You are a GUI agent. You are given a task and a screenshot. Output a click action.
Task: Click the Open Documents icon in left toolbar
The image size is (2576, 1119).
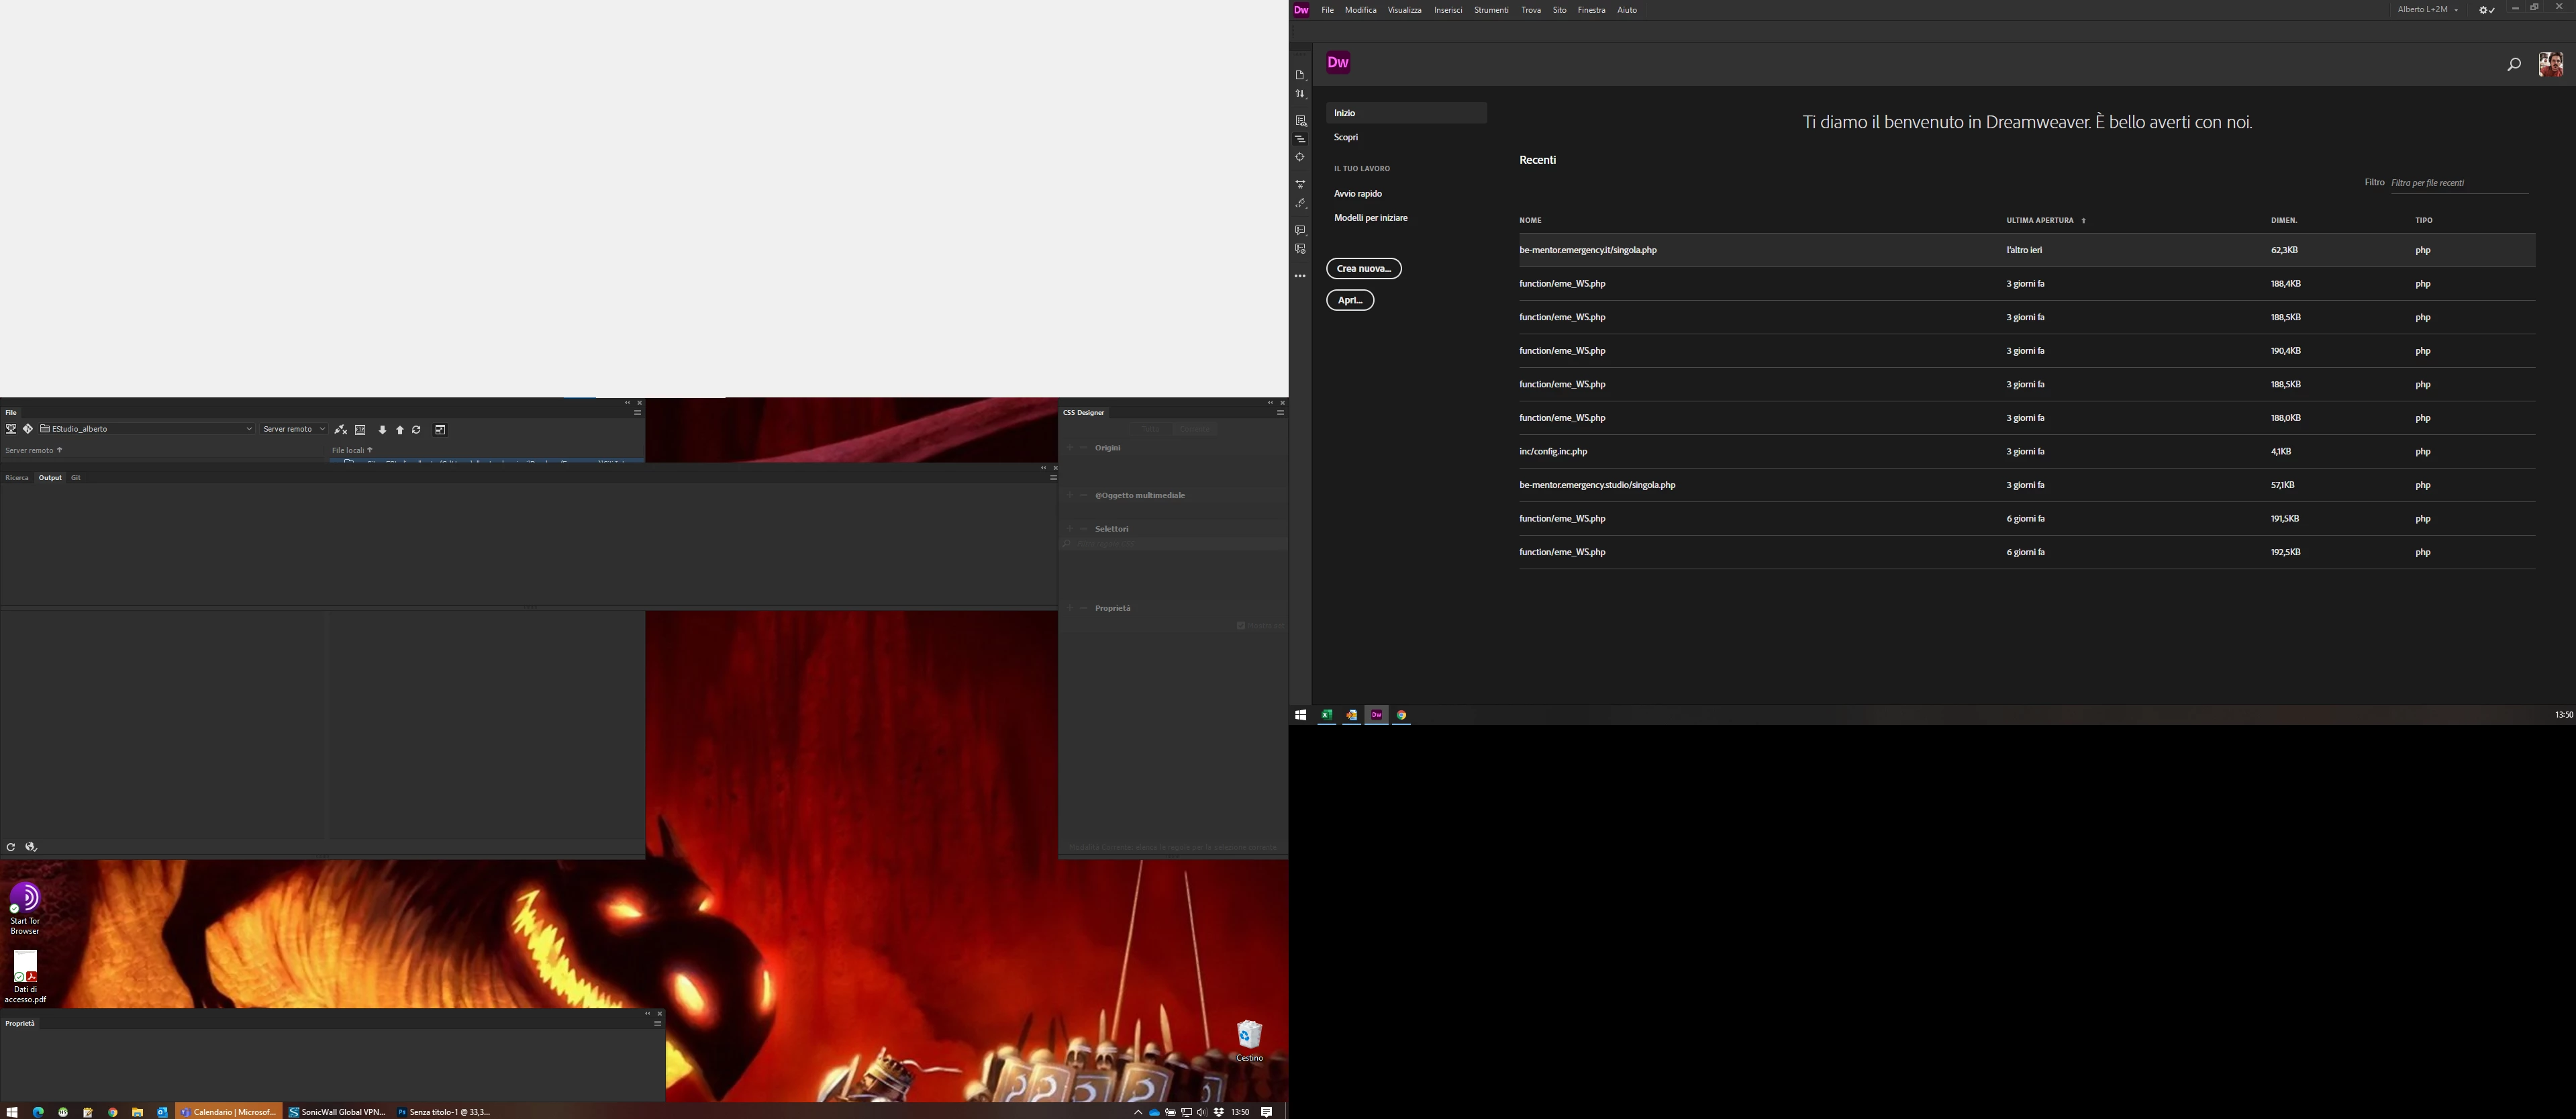1300,76
